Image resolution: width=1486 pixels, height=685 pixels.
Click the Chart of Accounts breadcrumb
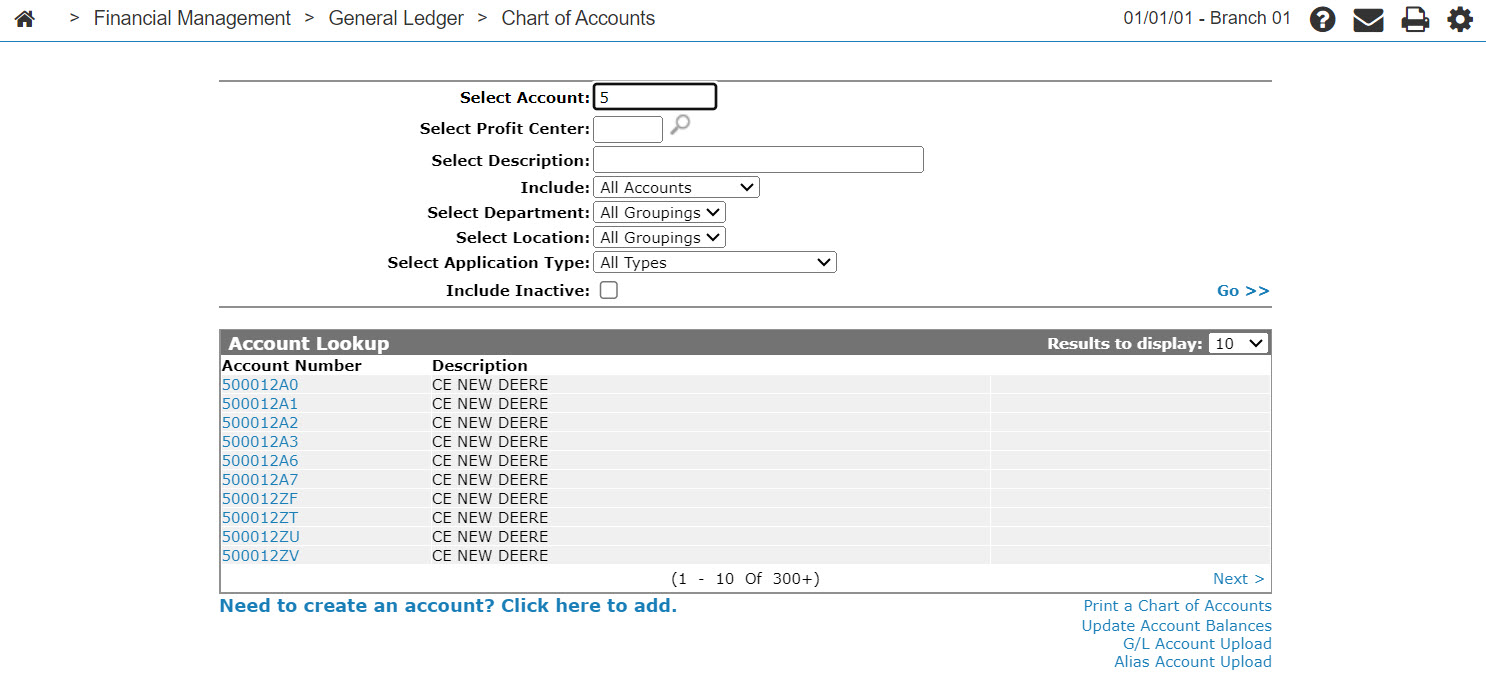(578, 18)
